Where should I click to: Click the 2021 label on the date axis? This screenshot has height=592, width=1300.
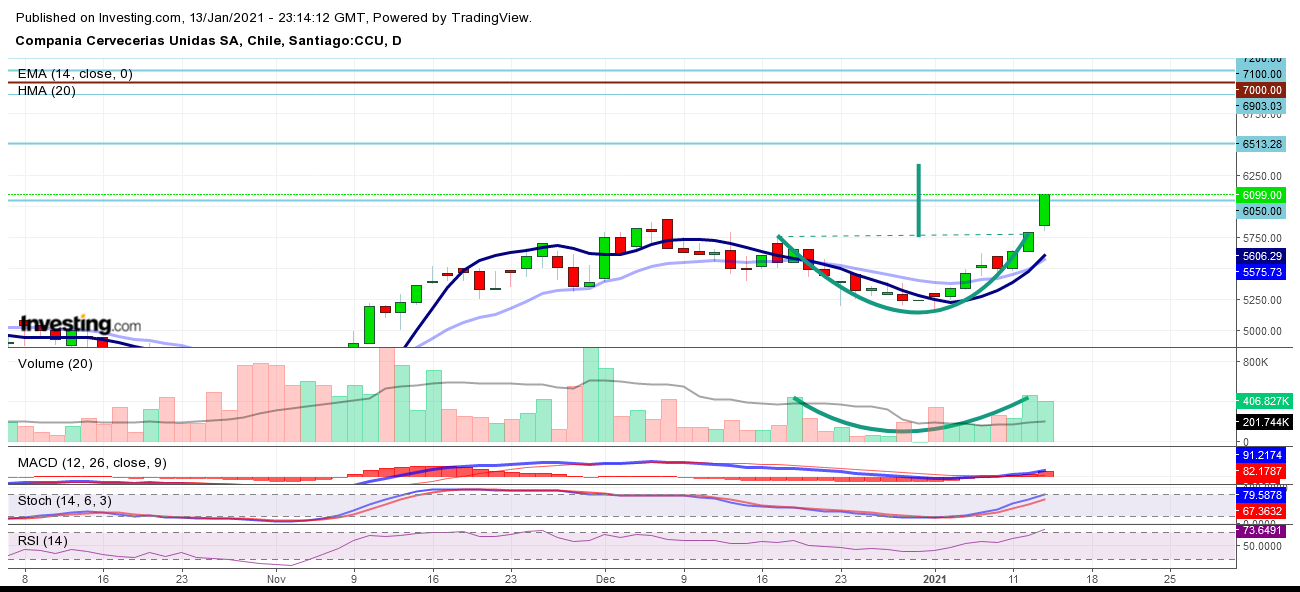click(x=934, y=578)
